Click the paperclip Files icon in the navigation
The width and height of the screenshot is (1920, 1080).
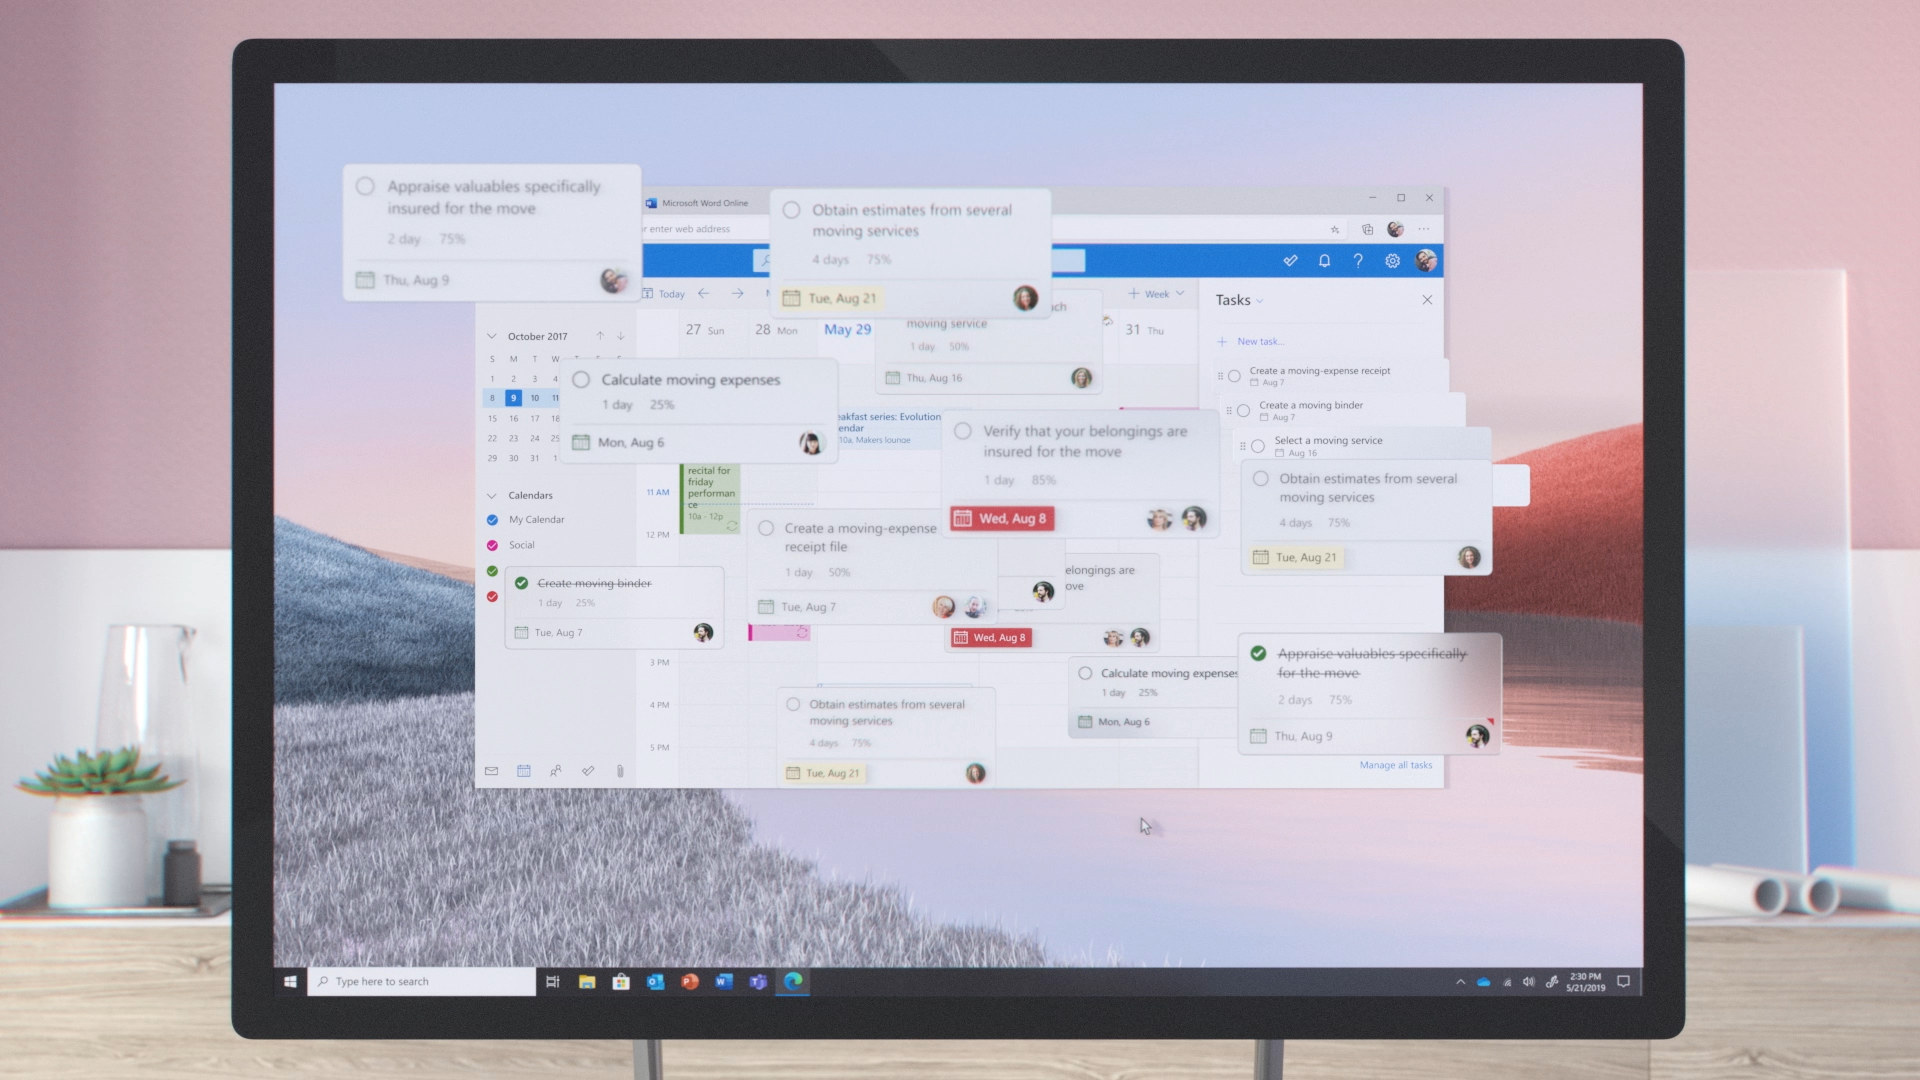coord(620,771)
